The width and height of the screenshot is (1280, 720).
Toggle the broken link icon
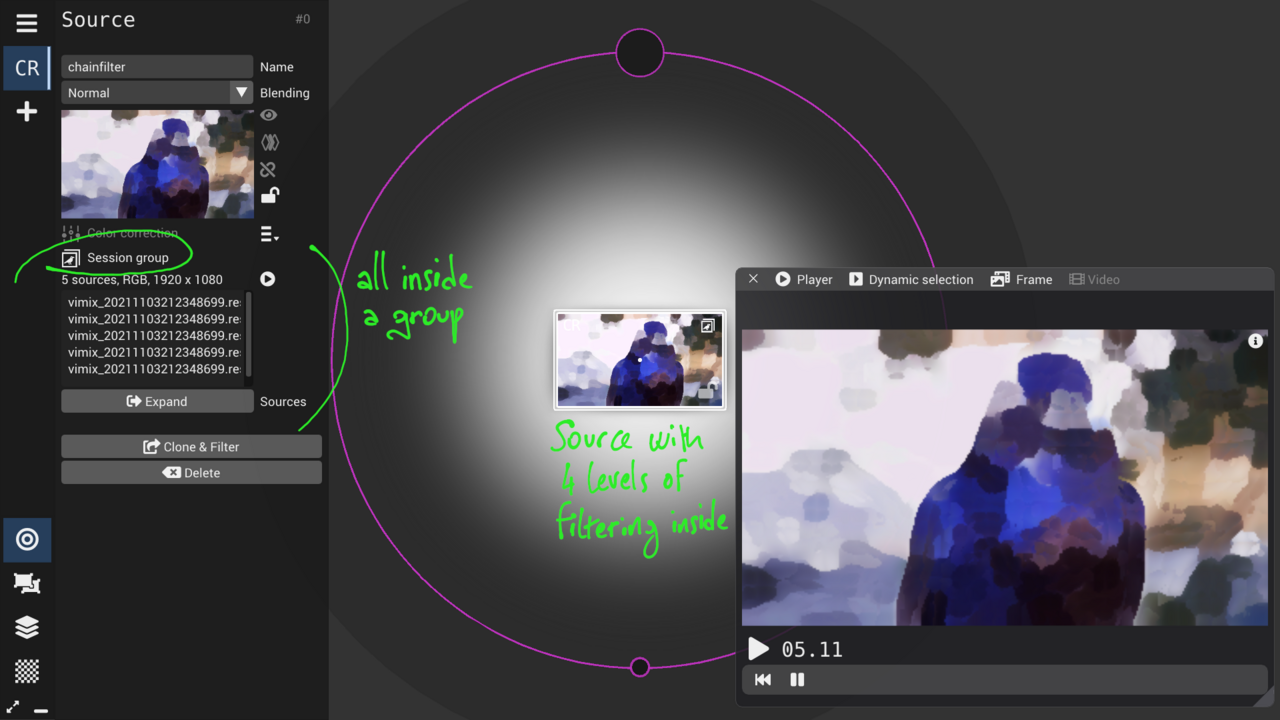click(268, 169)
